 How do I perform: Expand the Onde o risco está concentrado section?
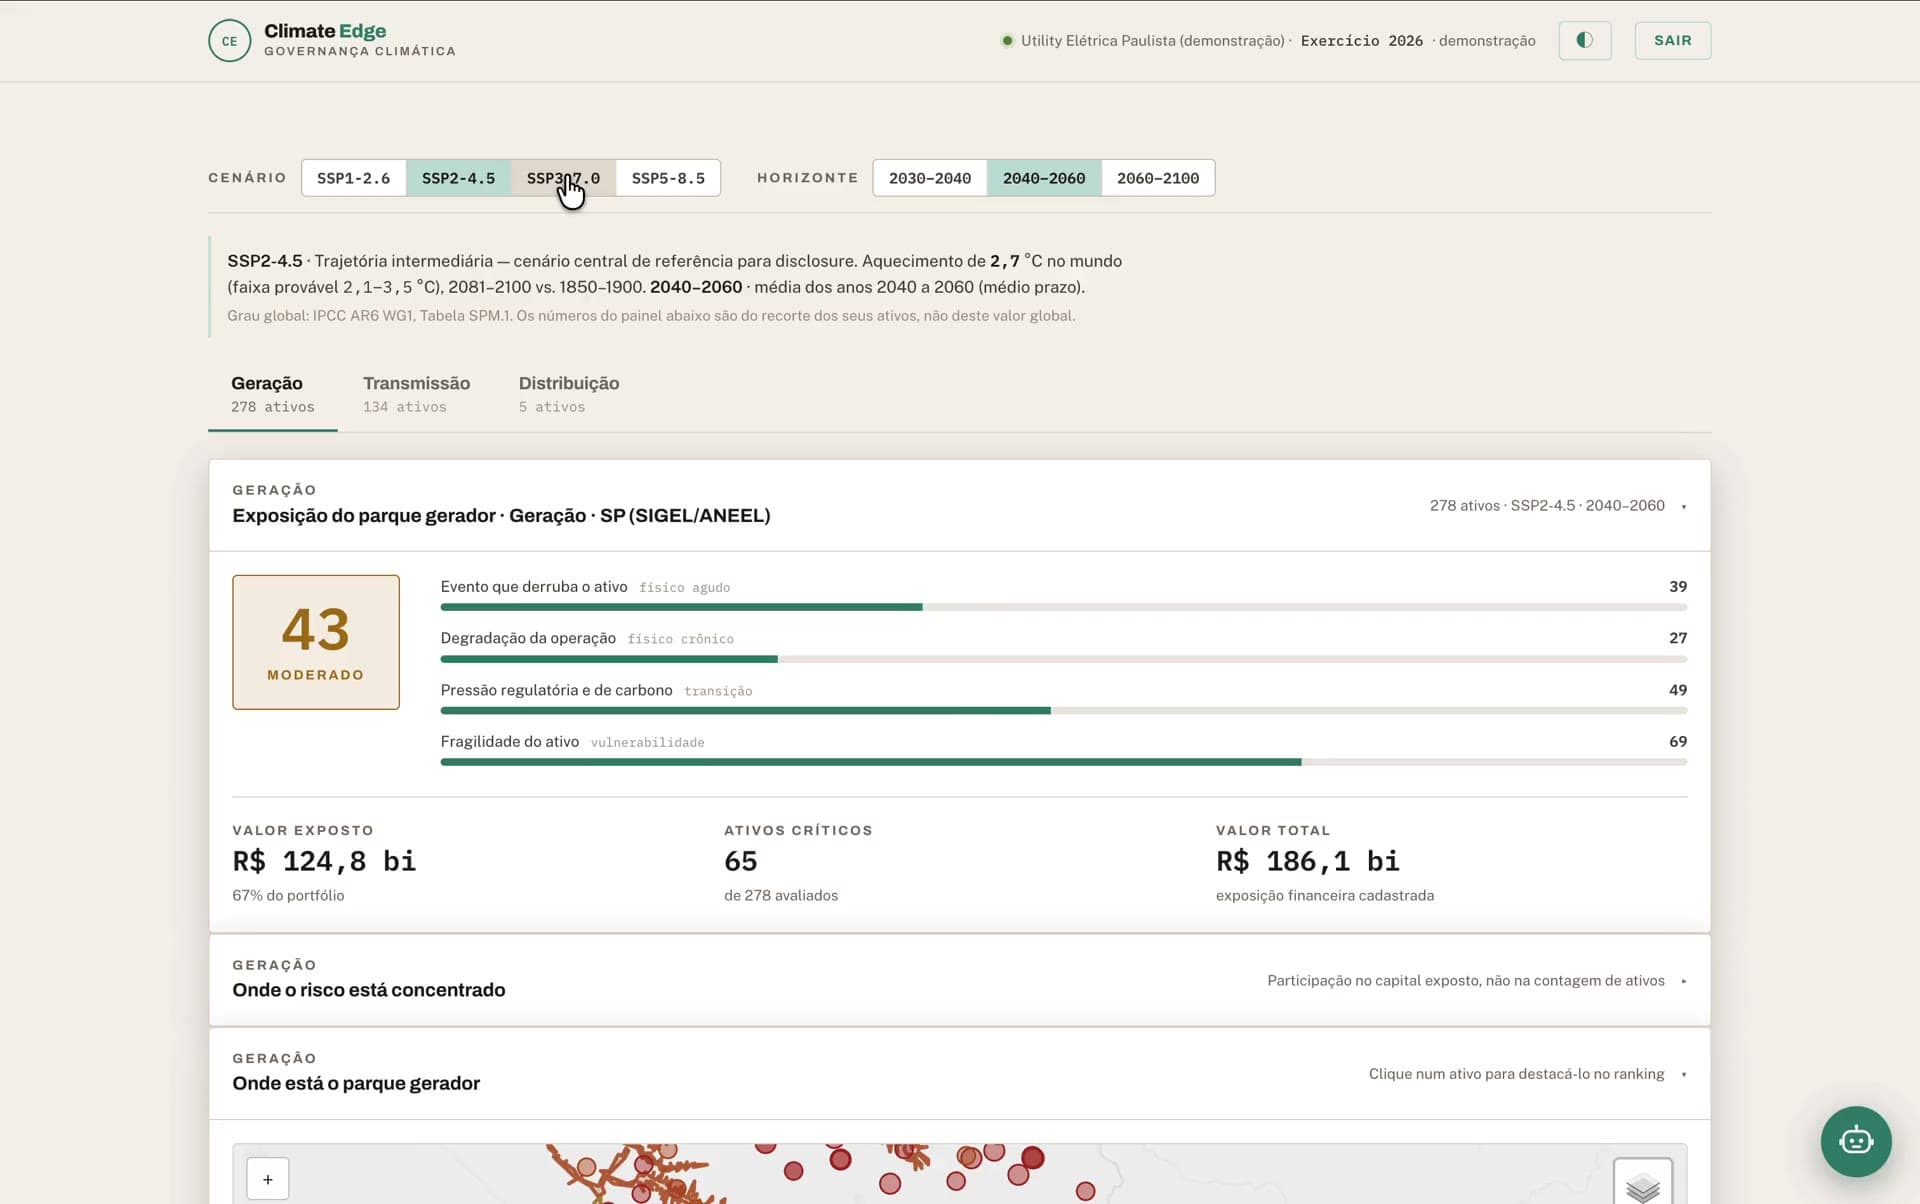click(x=1684, y=981)
